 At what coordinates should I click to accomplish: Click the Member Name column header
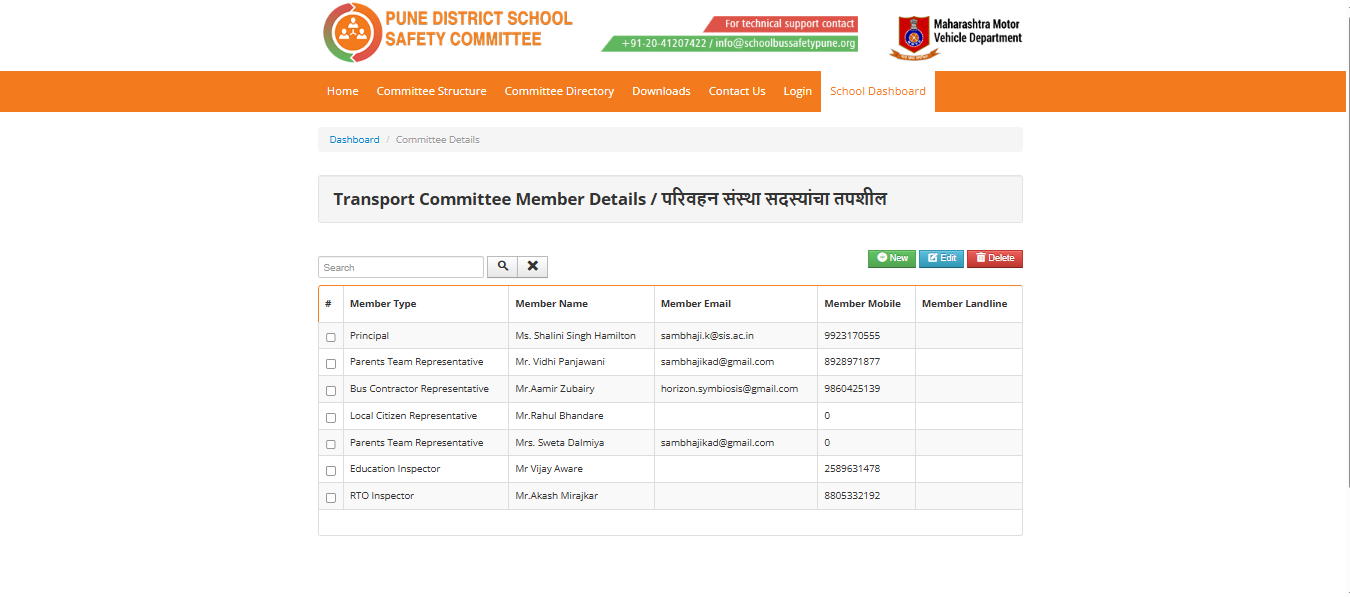[x=552, y=304]
